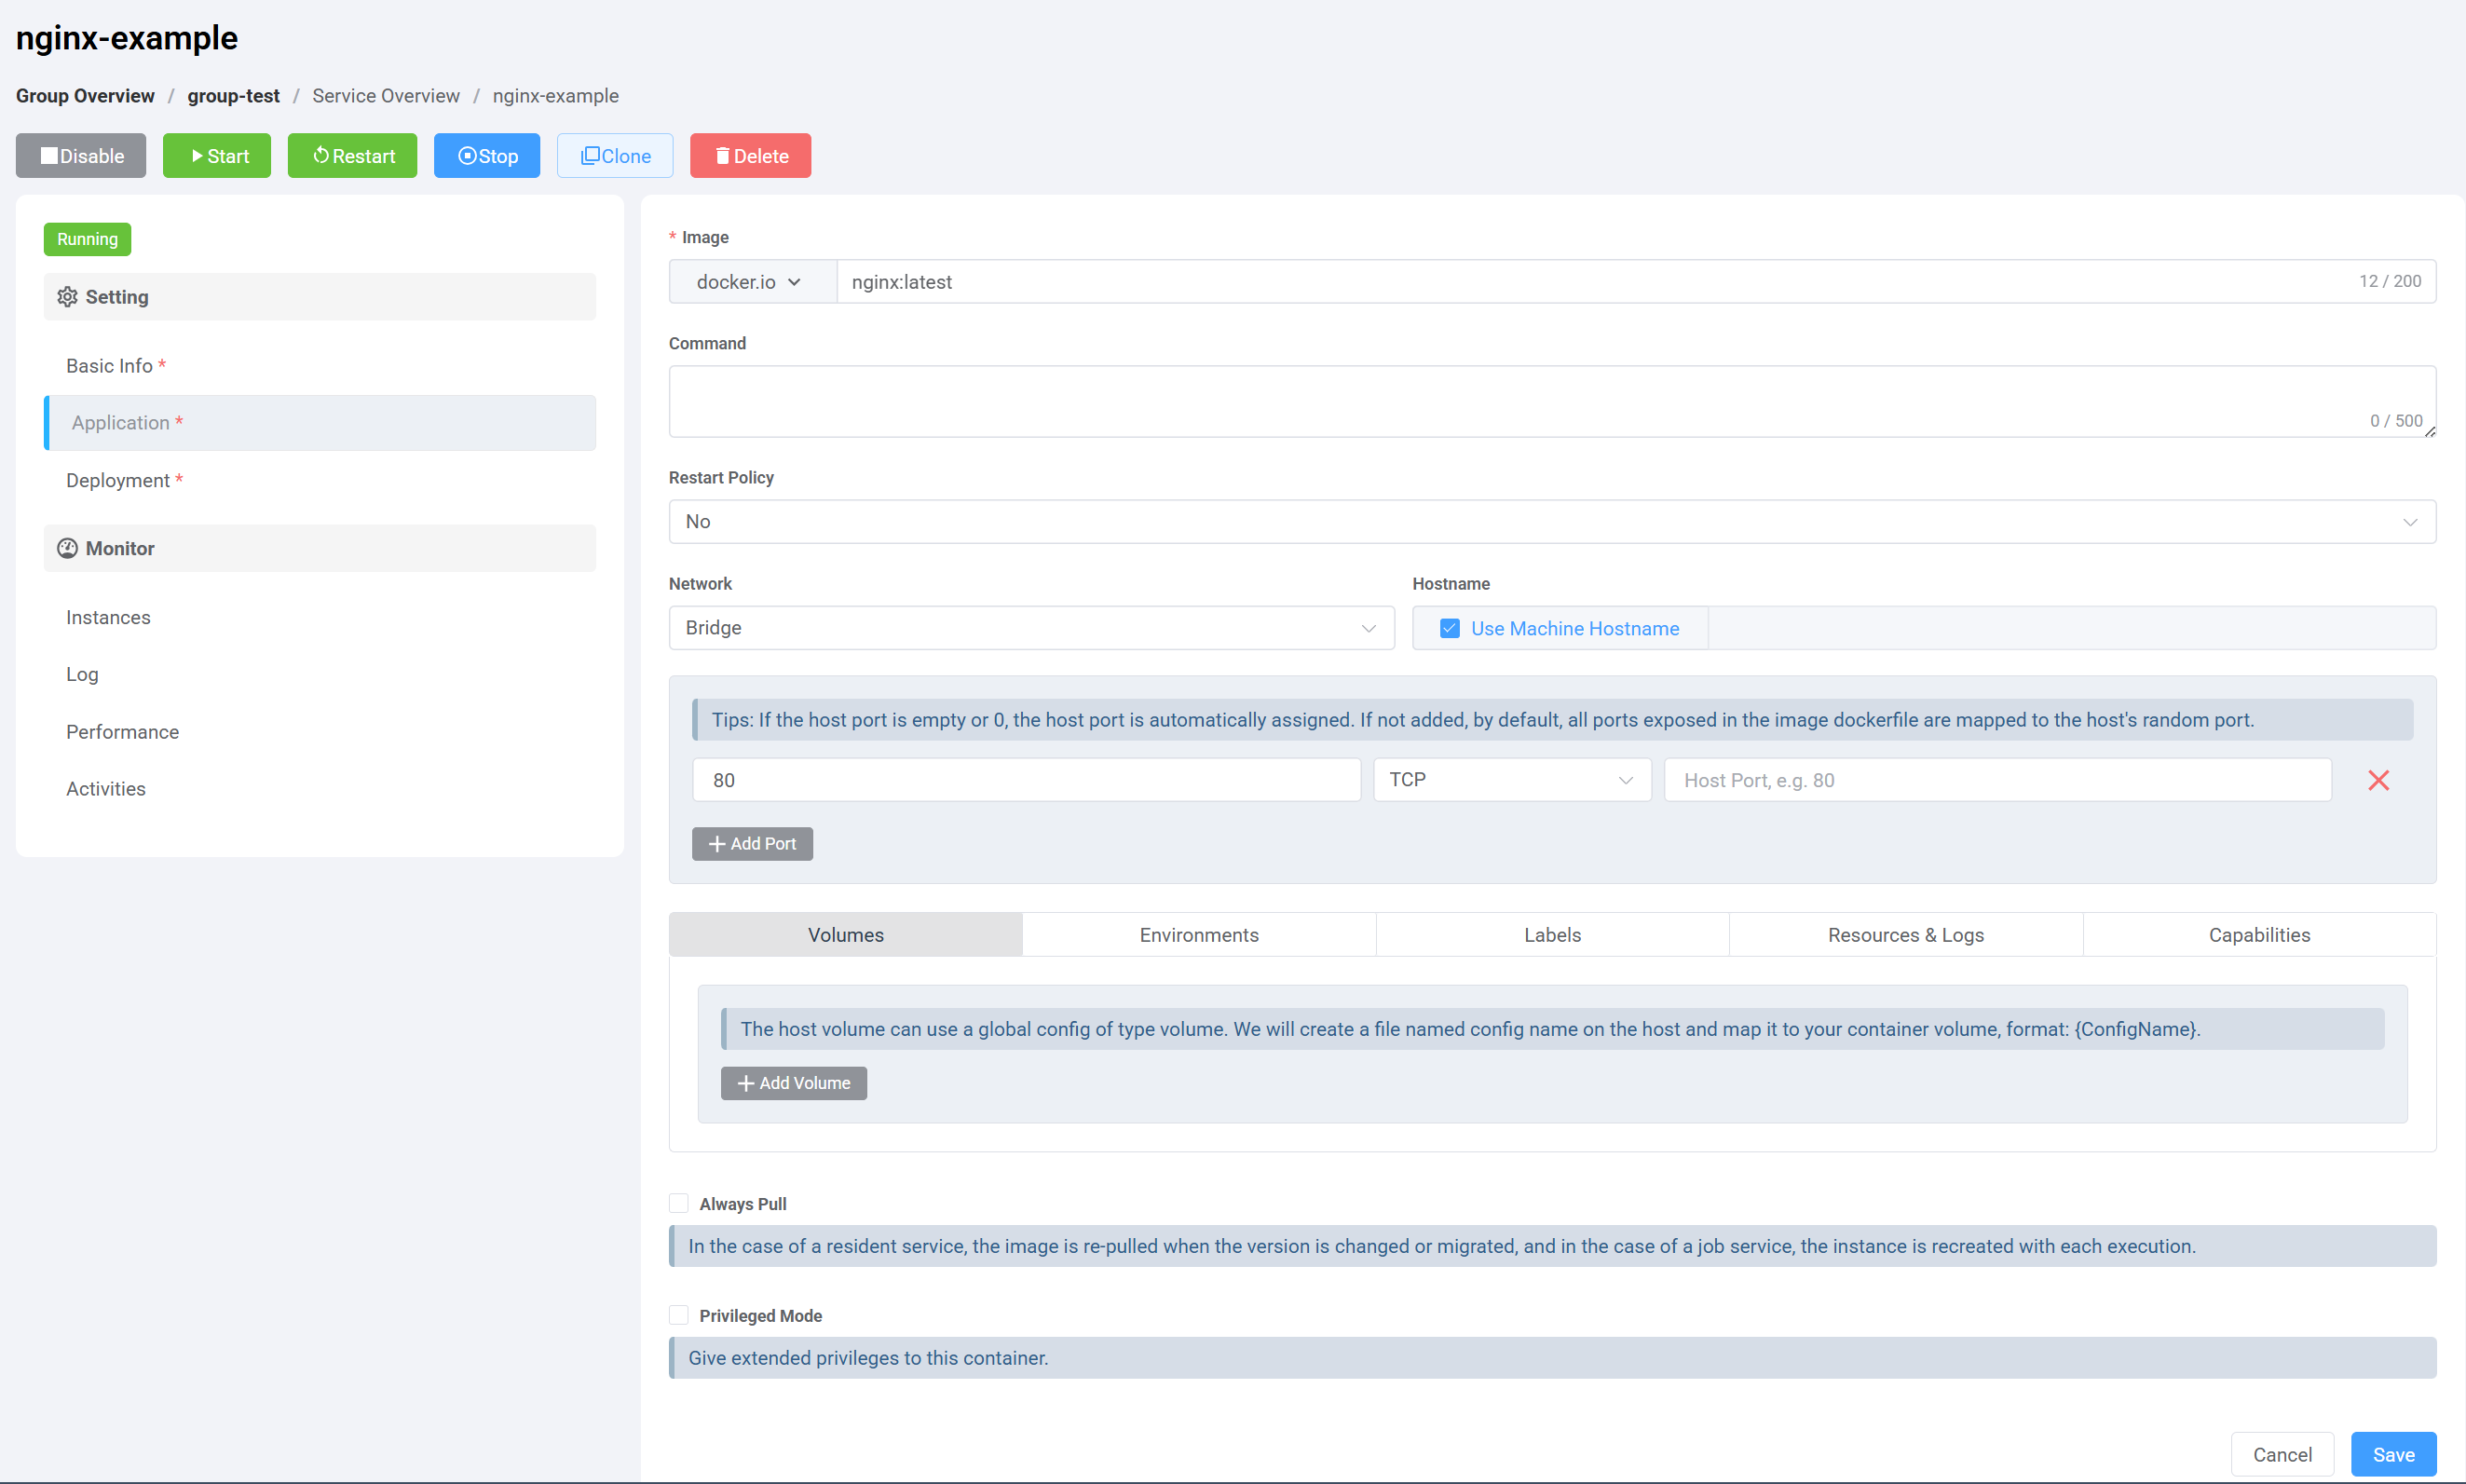Enable Privileged Mode checkbox
The width and height of the screenshot is (2466, 1484).
679,1315
